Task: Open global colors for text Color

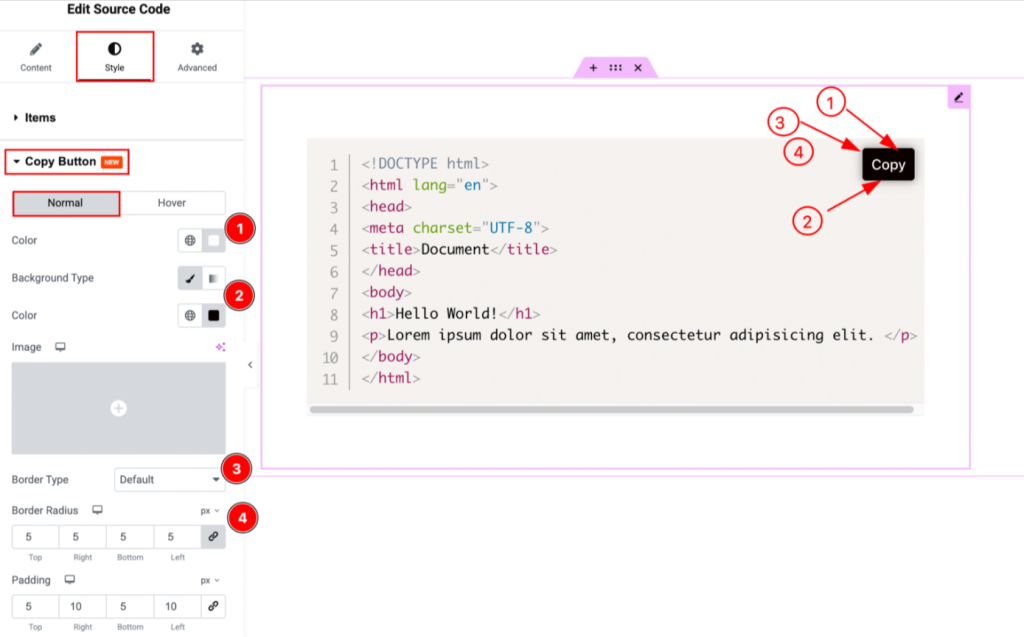Action: pyautogui.click(x=190, y=240)
